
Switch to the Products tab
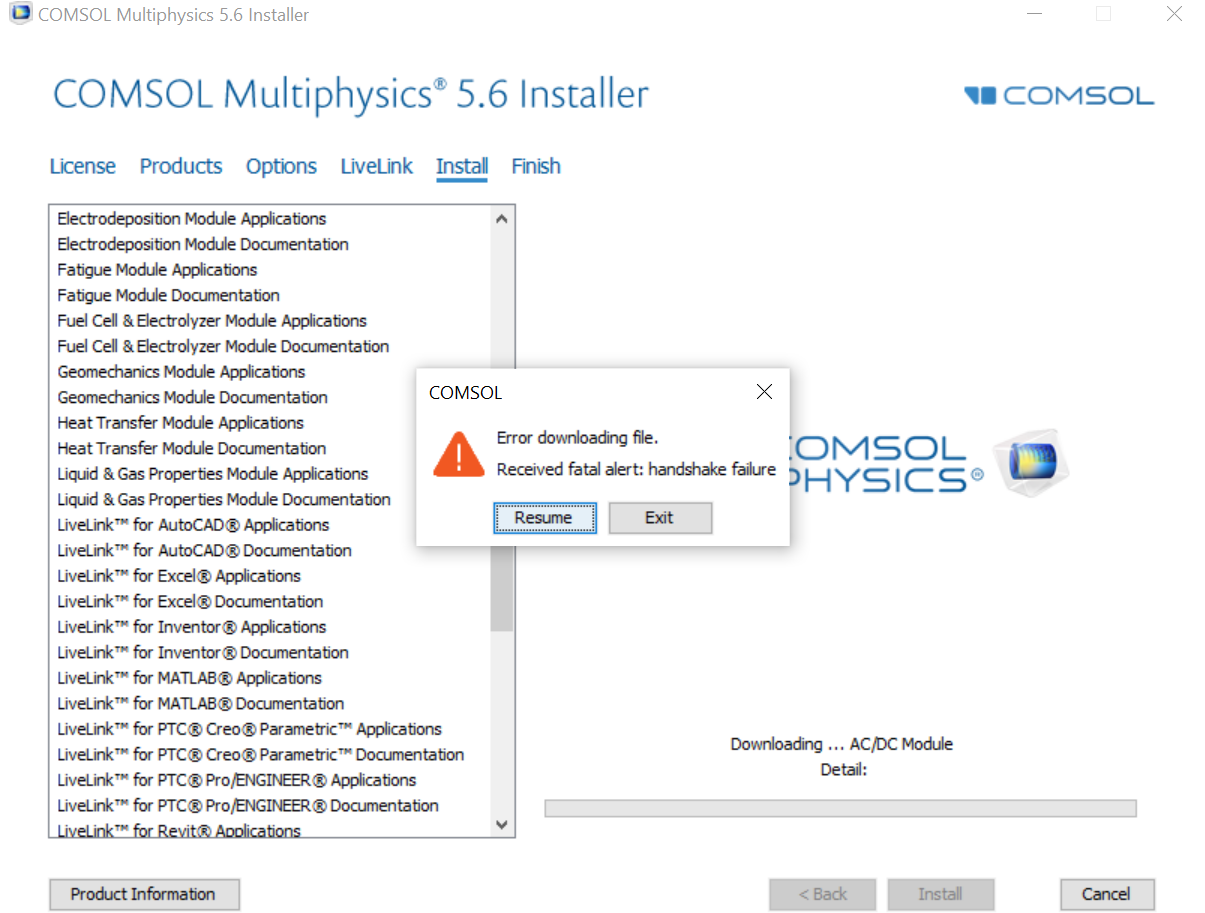coord(181,166)
